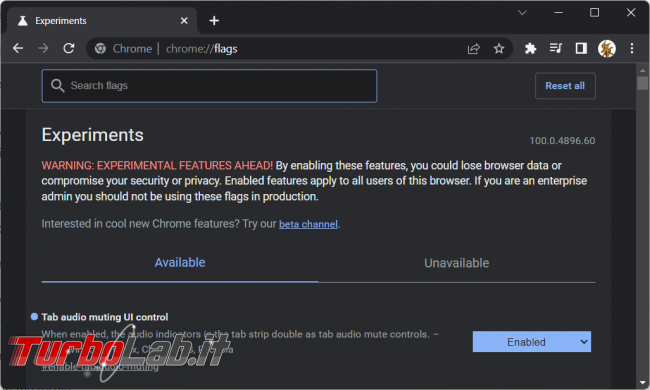Click the forward navigation arrow
Viewport: 650px width, 390px height.
tap(43, 48)
